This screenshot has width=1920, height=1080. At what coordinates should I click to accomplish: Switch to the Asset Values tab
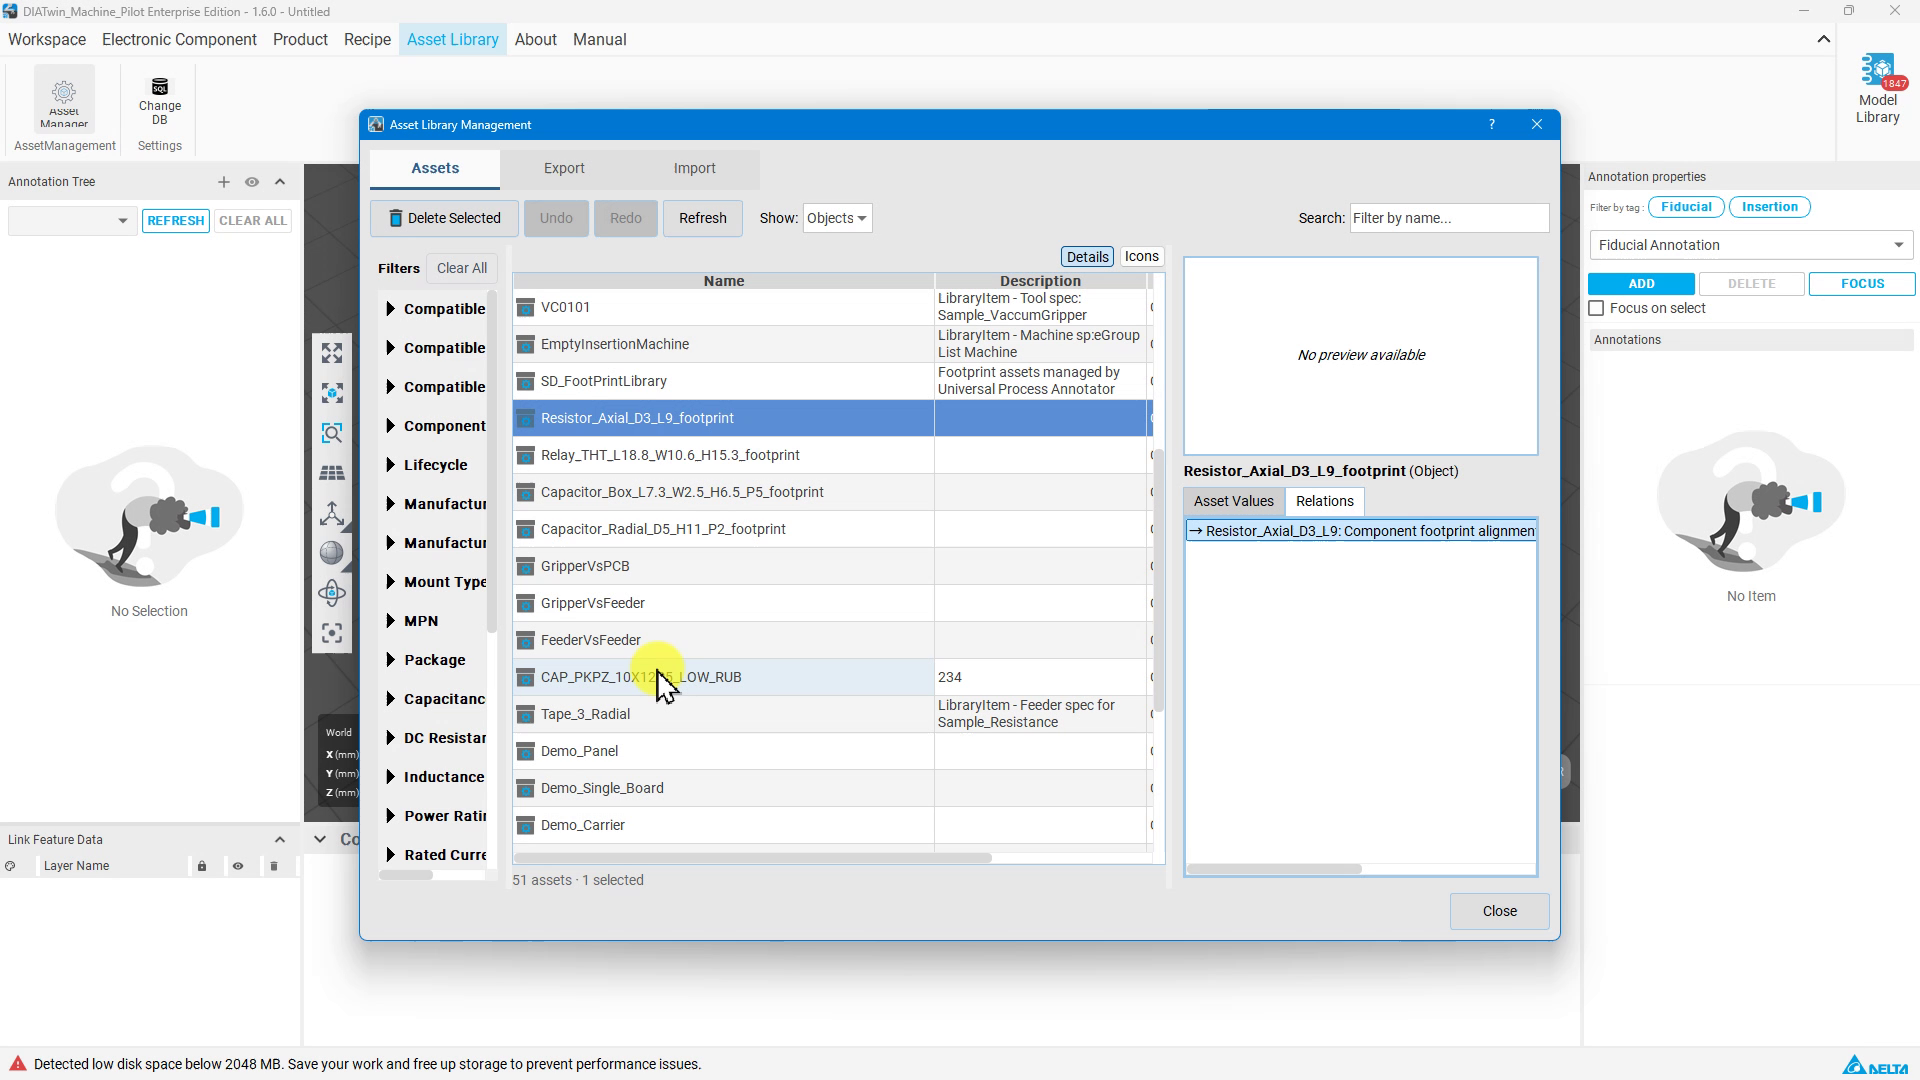coord(1233,502)
